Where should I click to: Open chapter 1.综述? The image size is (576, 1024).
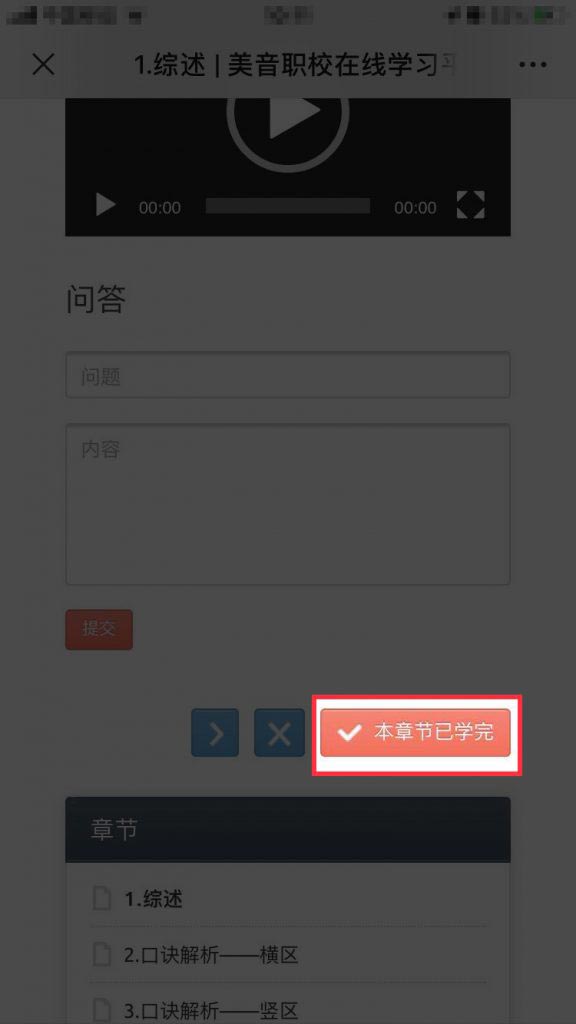(x=153, y=899)
